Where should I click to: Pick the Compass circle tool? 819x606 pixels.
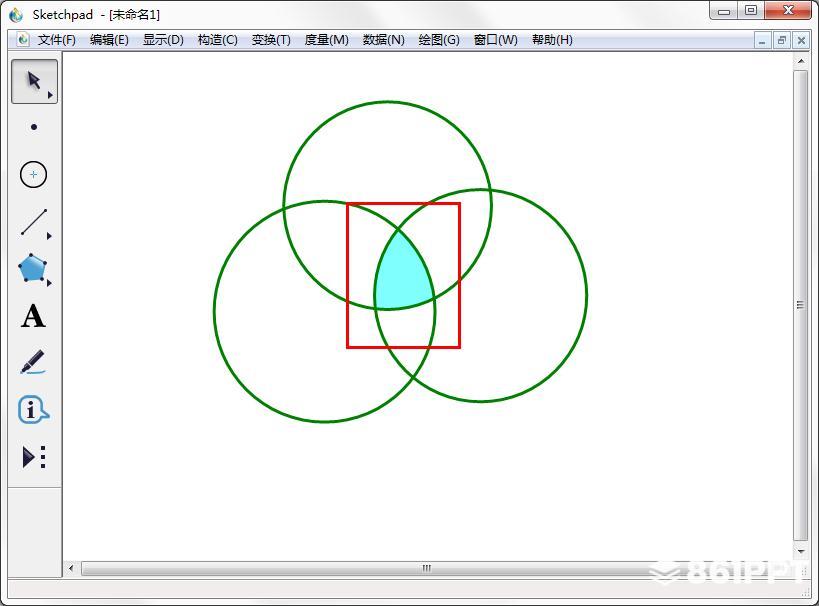coord(33,174)
